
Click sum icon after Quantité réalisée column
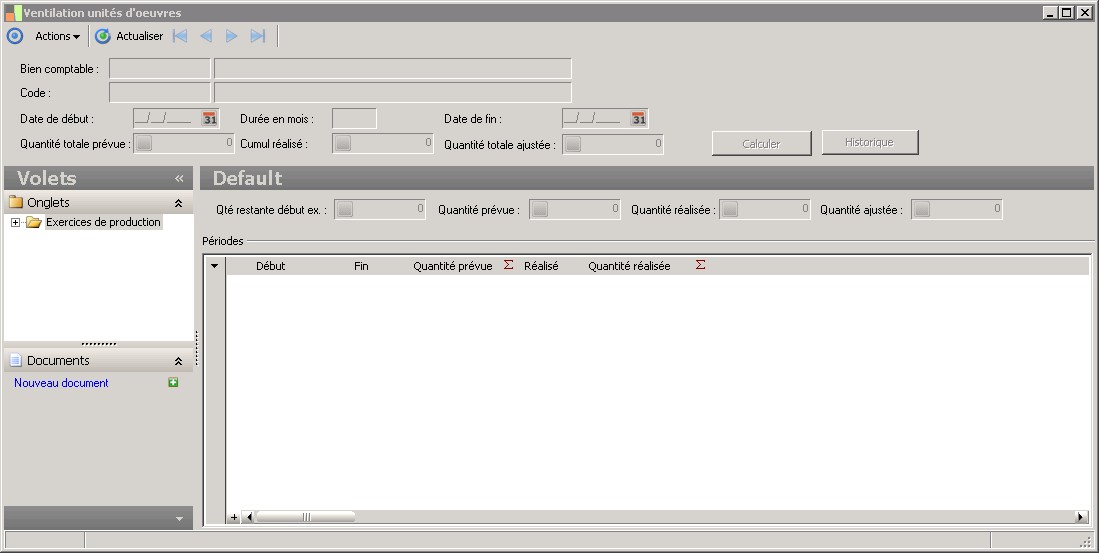[x=700, y=265]
